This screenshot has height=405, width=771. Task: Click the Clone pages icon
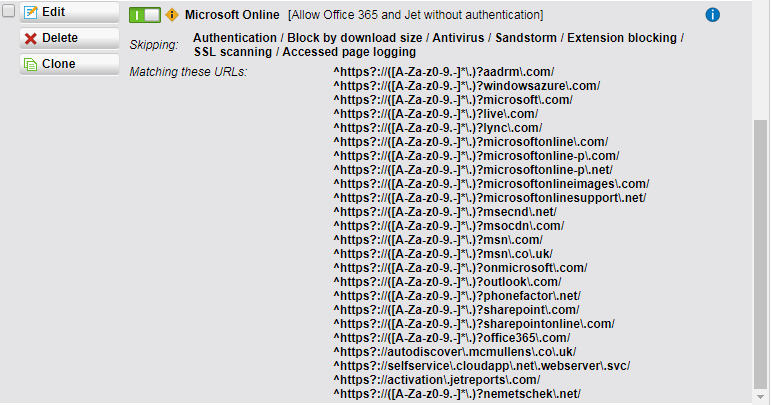tap(31, 64)
